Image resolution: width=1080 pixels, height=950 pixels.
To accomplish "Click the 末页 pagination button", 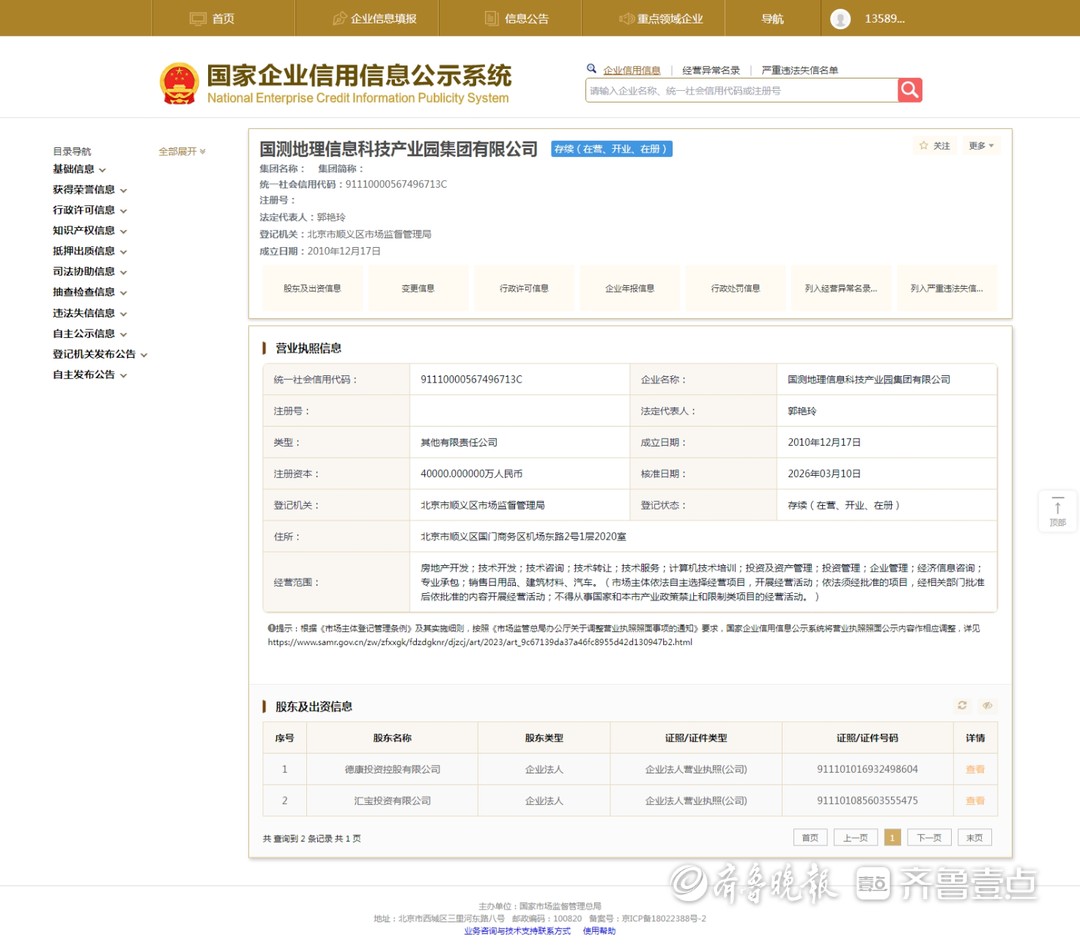I will tap(975, 837).
